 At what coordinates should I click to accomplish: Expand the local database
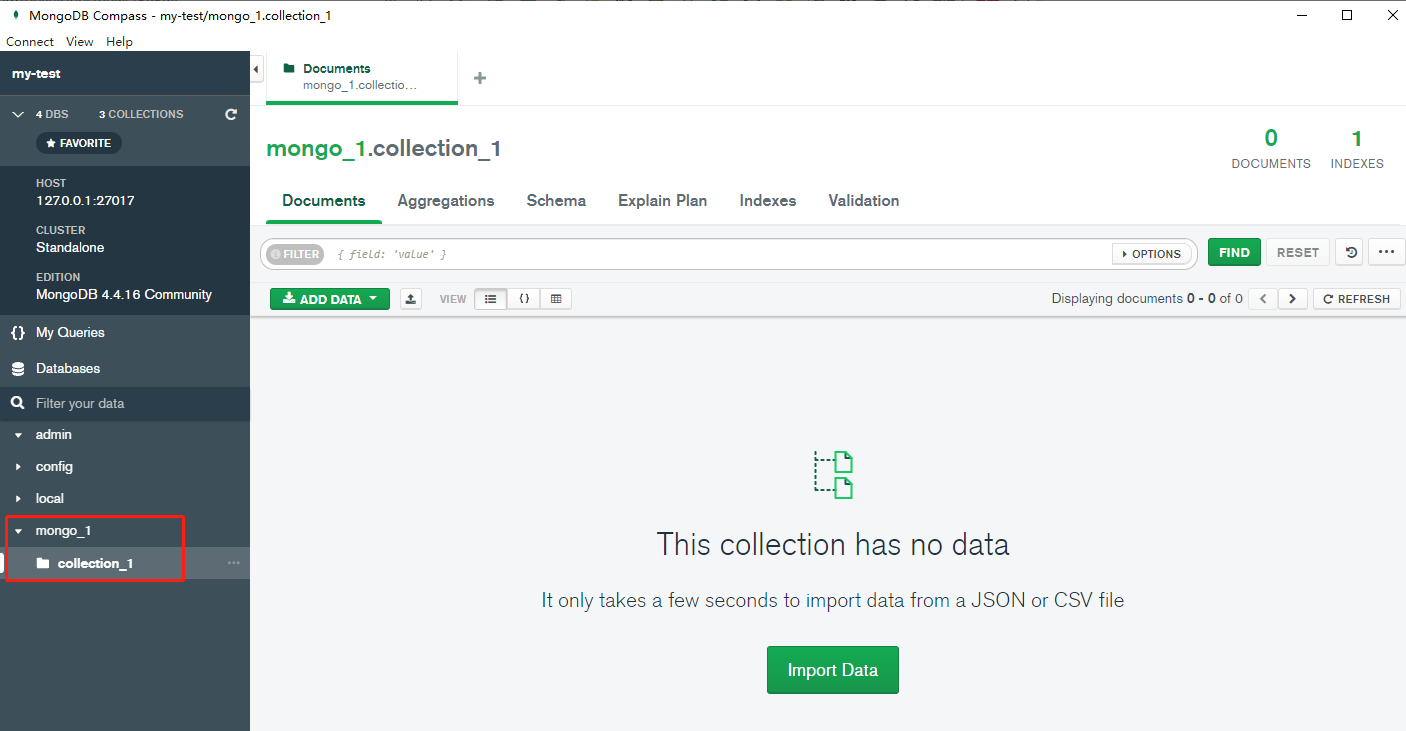[x=18, y=499]
